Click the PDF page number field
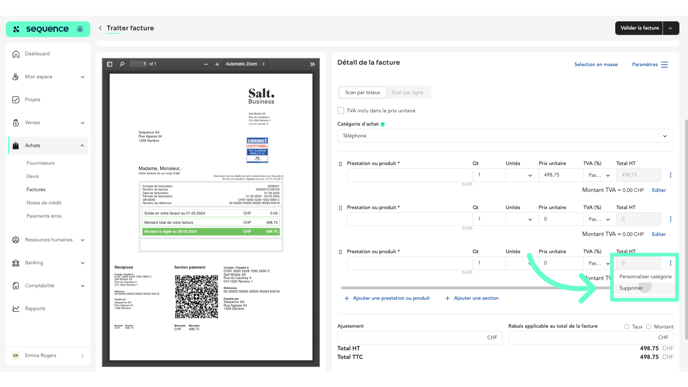Screen dimensions: 688x387 [139, 64]
